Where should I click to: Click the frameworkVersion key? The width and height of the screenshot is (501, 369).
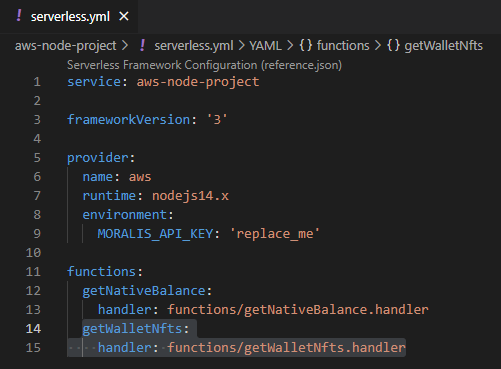pyautogui.click(x=128, y=120)
